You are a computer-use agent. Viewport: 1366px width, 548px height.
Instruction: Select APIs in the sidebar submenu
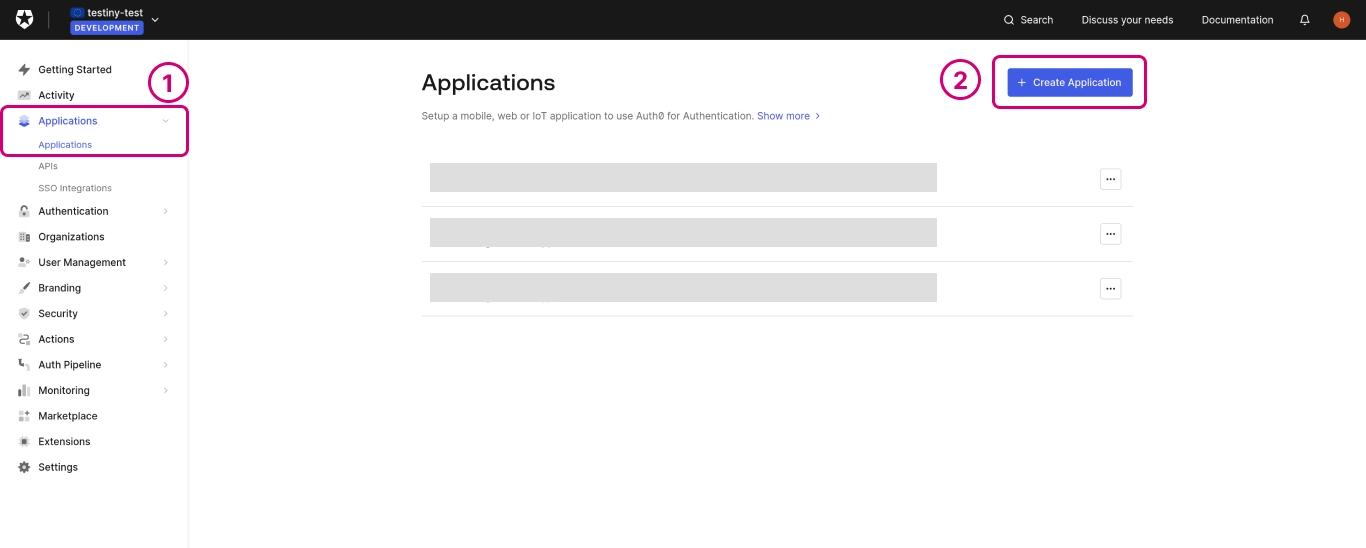48,166
